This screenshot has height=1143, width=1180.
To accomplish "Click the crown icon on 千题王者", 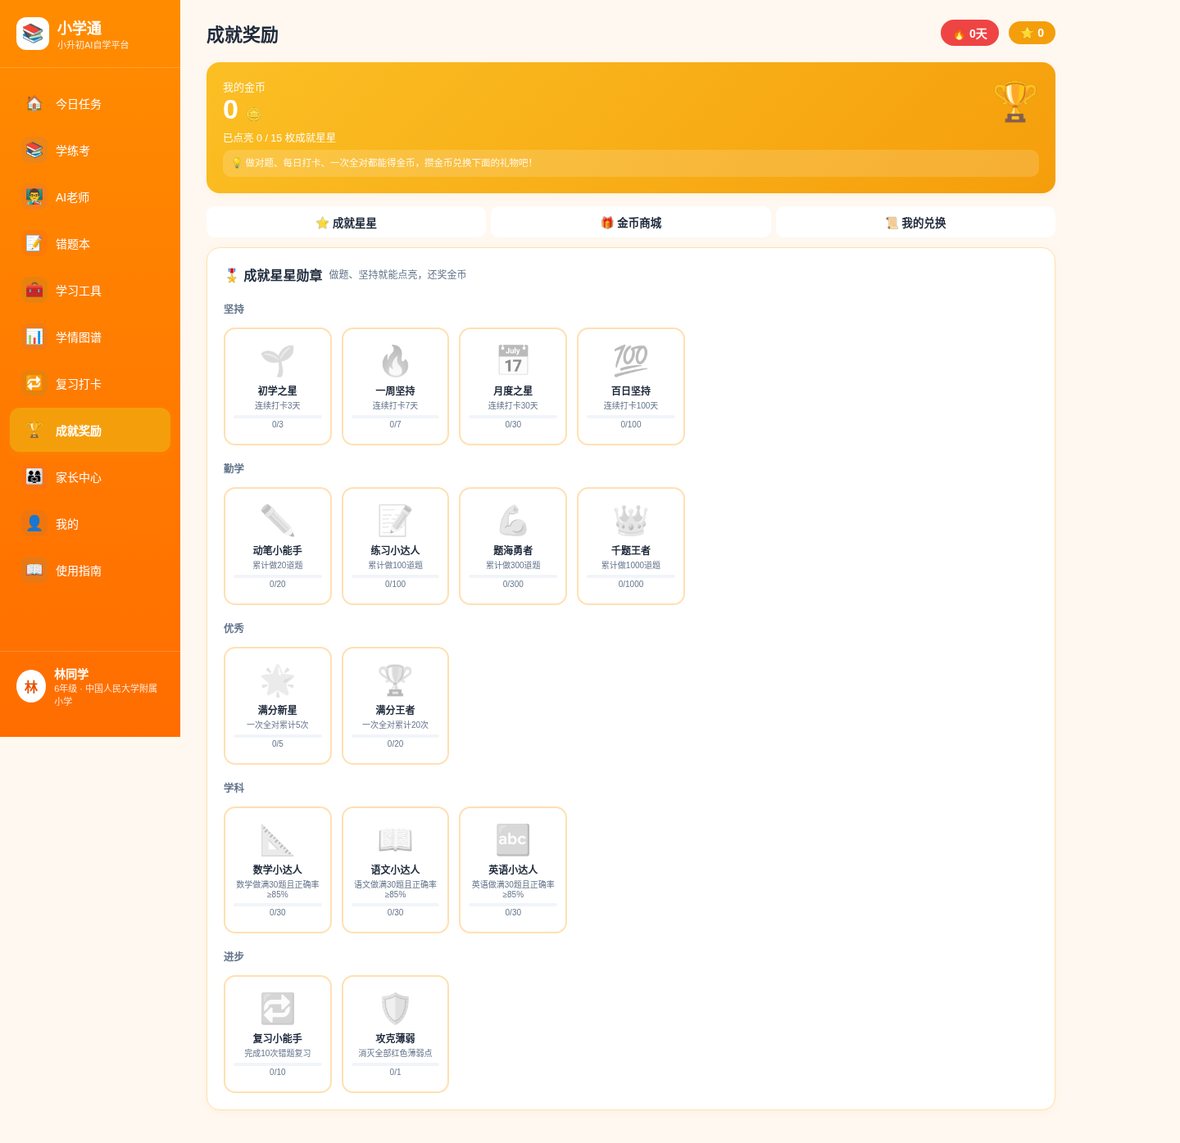I will 631,520.
